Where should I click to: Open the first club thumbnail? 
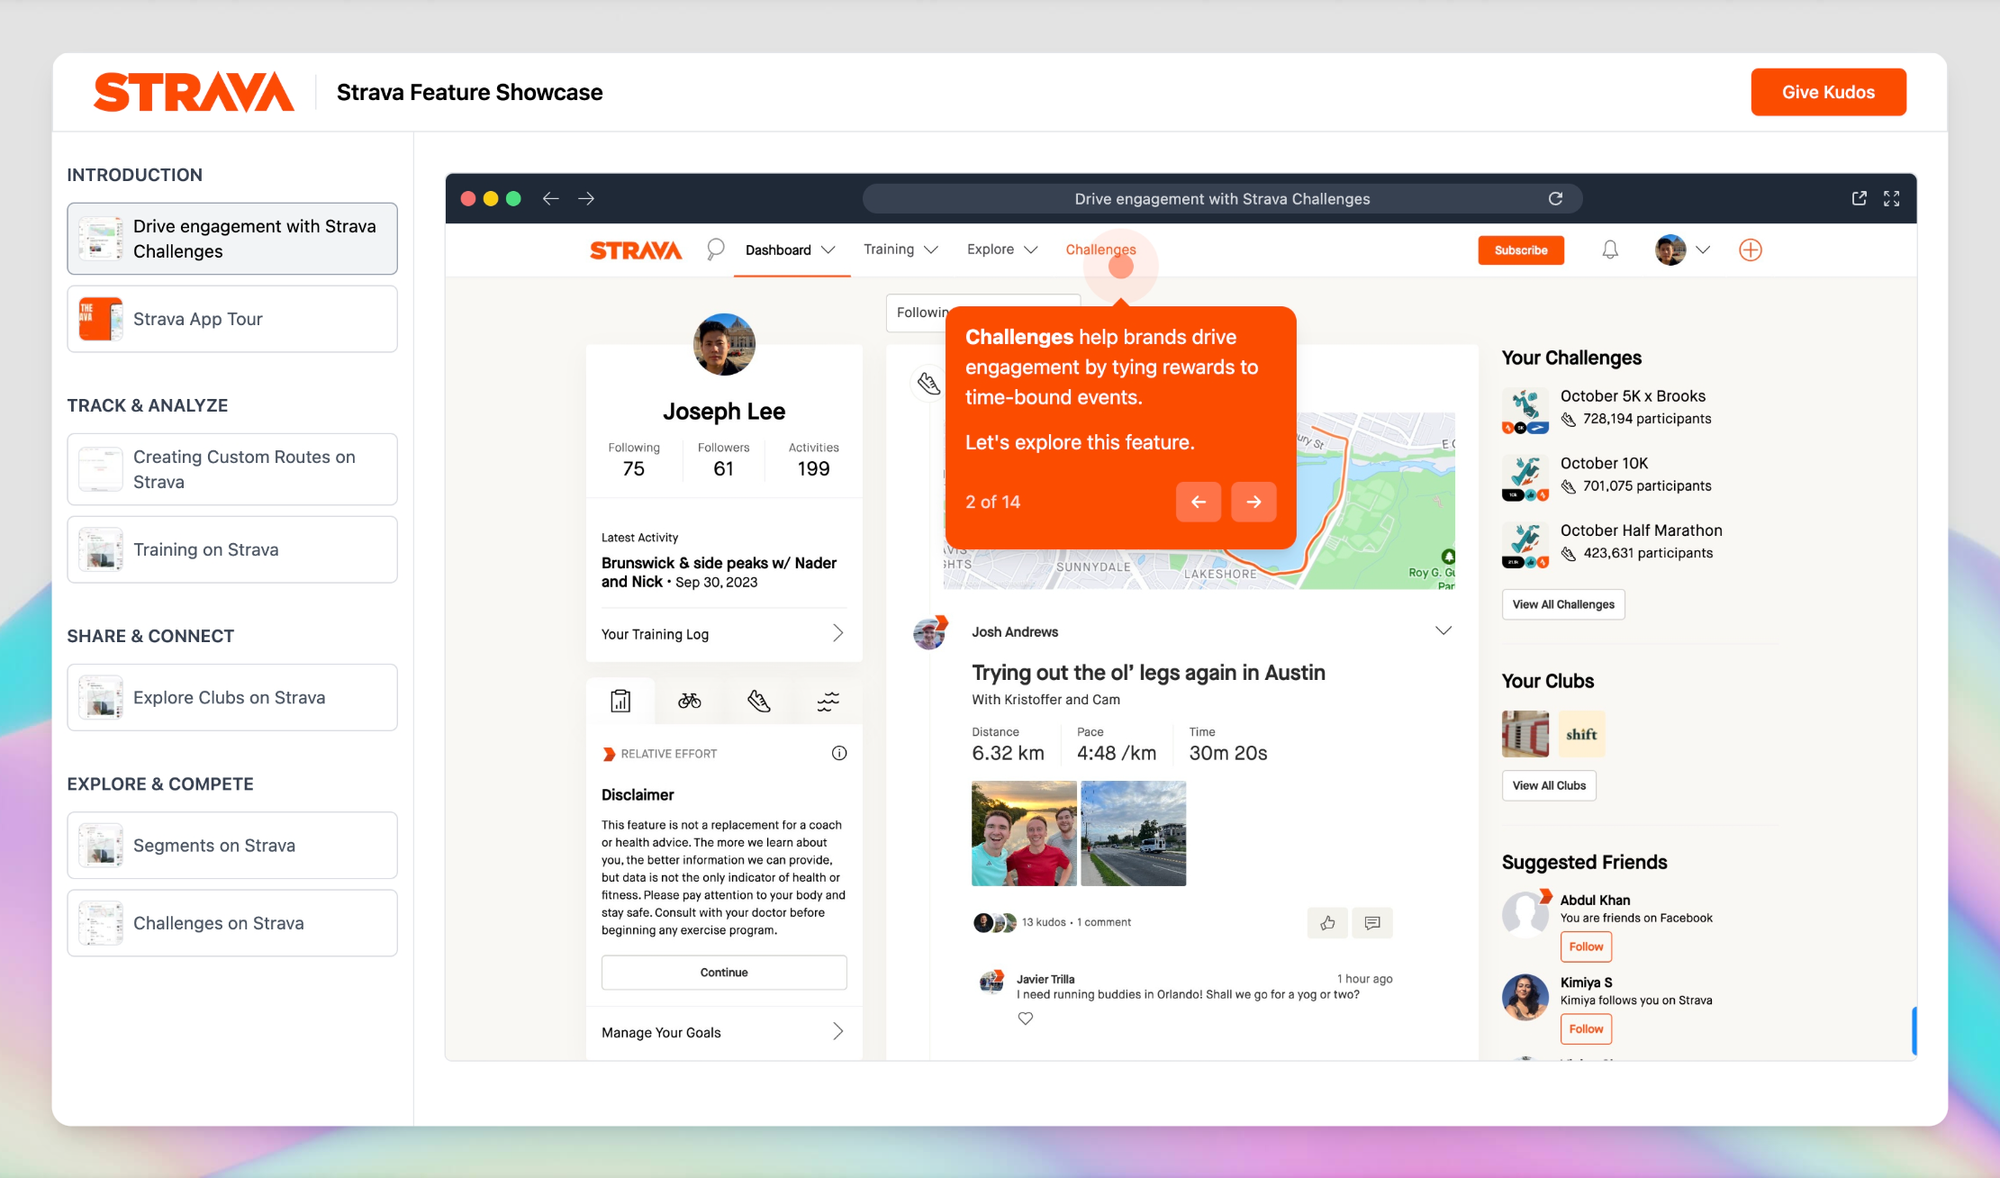(x=1525, y=734)
